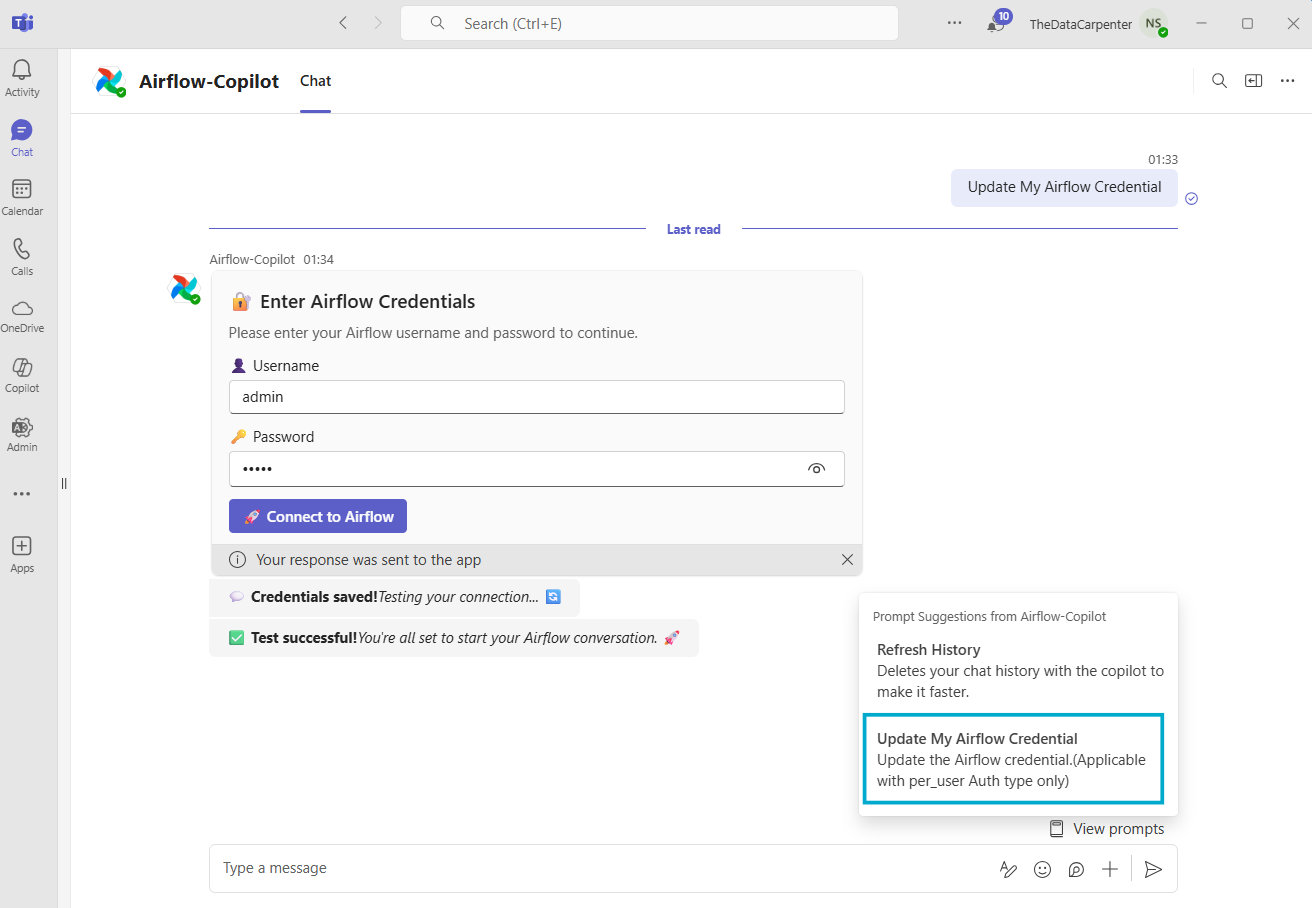Open the Calendar in sidebar
This screenshot has height=908, width=1312.
pos(22,197)
